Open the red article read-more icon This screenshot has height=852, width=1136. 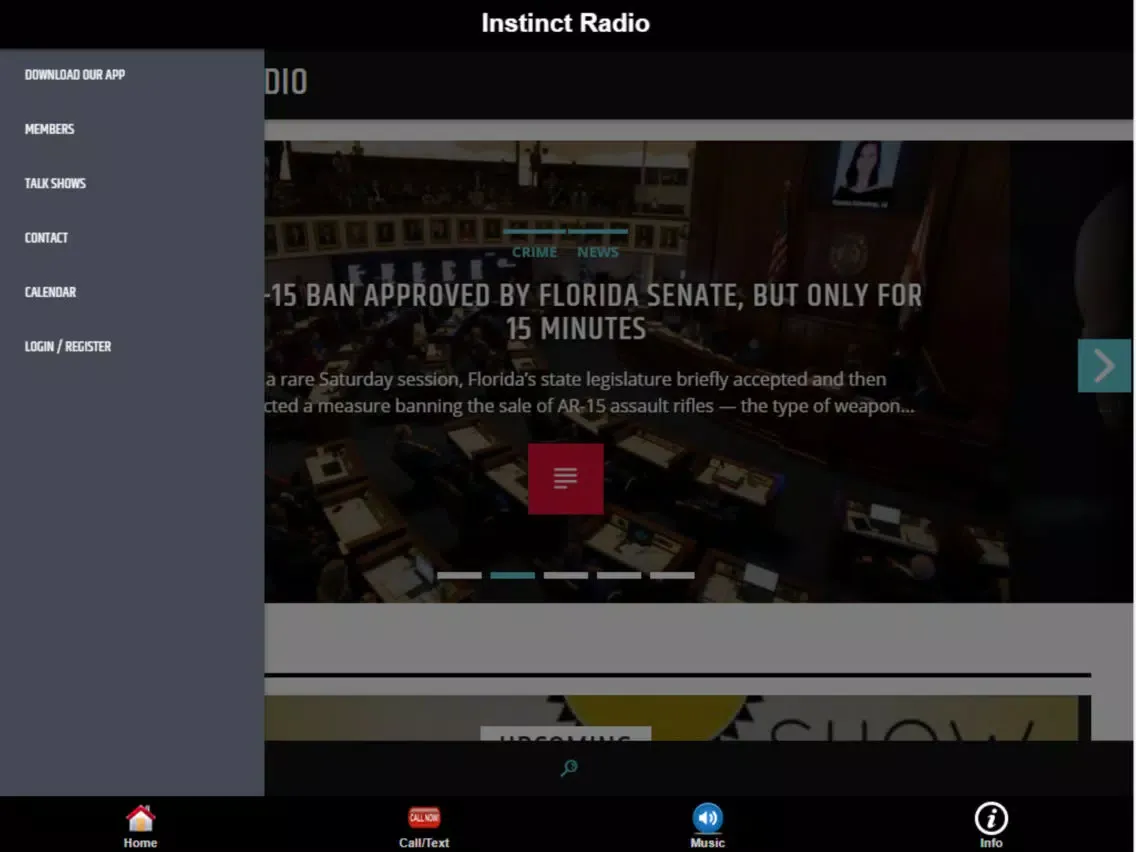point(566,479)
